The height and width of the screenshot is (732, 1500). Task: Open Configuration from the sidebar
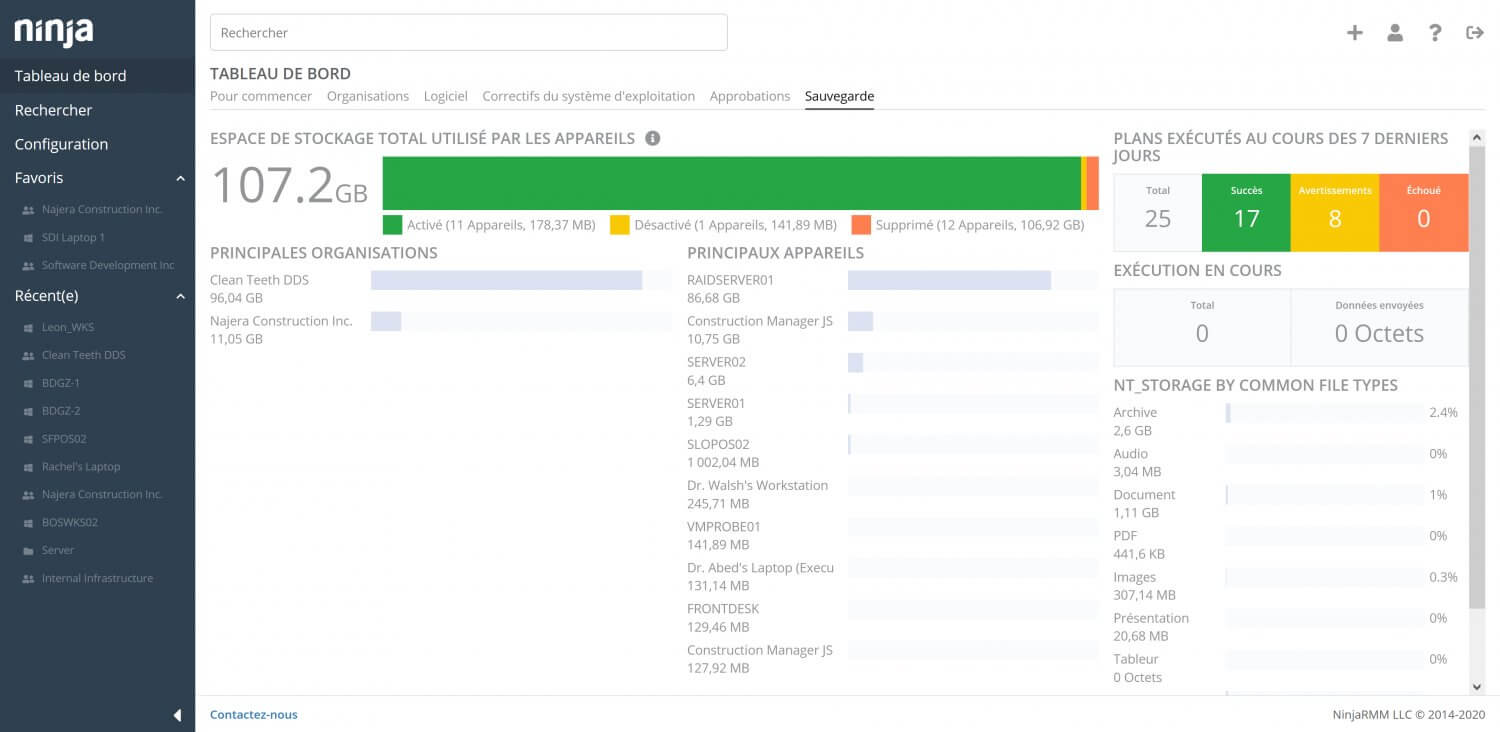(61, 144)
